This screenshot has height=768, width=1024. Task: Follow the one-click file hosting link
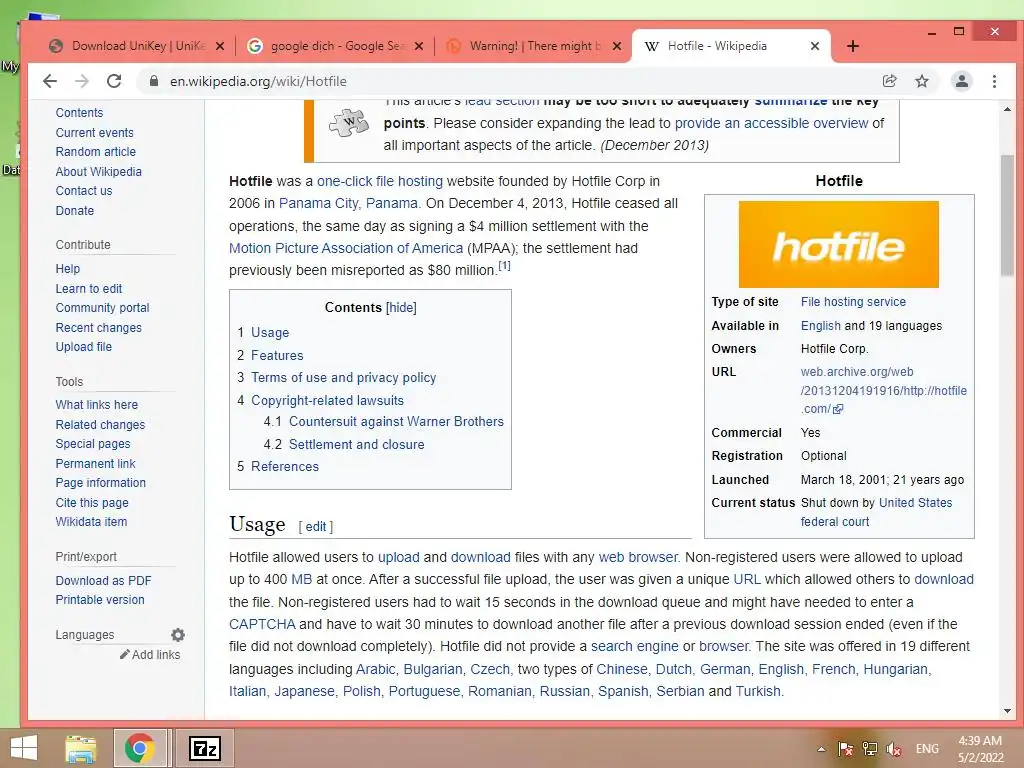pos(379,181)
